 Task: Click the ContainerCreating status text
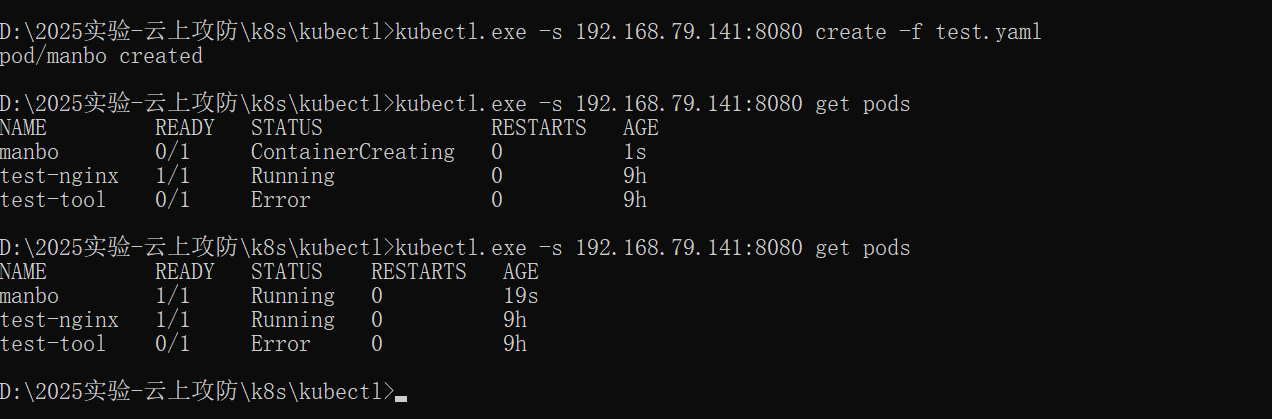click(x=352, y=152)
